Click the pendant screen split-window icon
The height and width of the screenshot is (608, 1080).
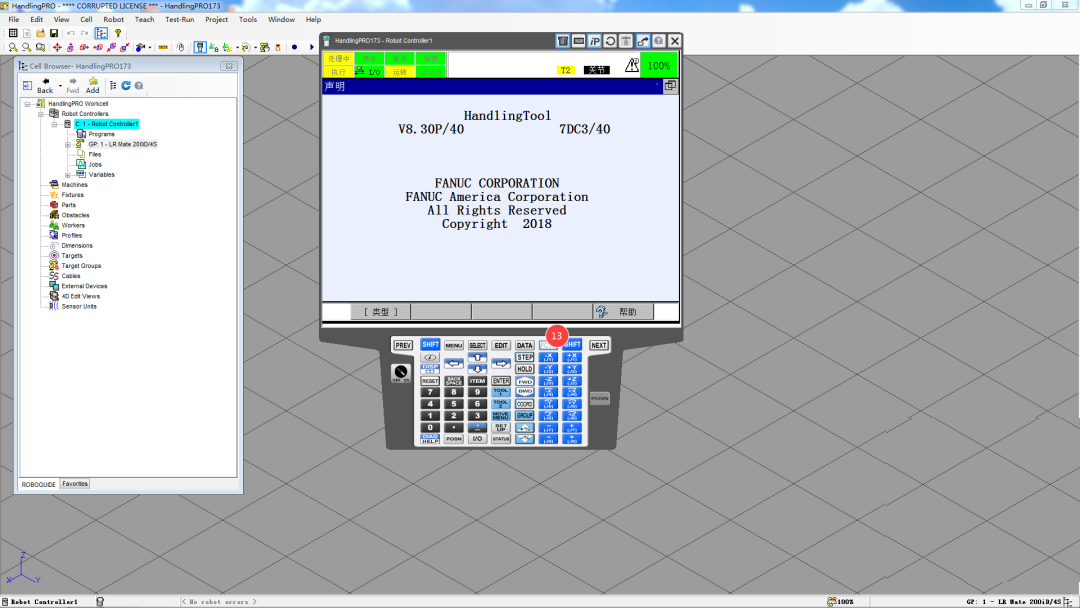point(670,85)
